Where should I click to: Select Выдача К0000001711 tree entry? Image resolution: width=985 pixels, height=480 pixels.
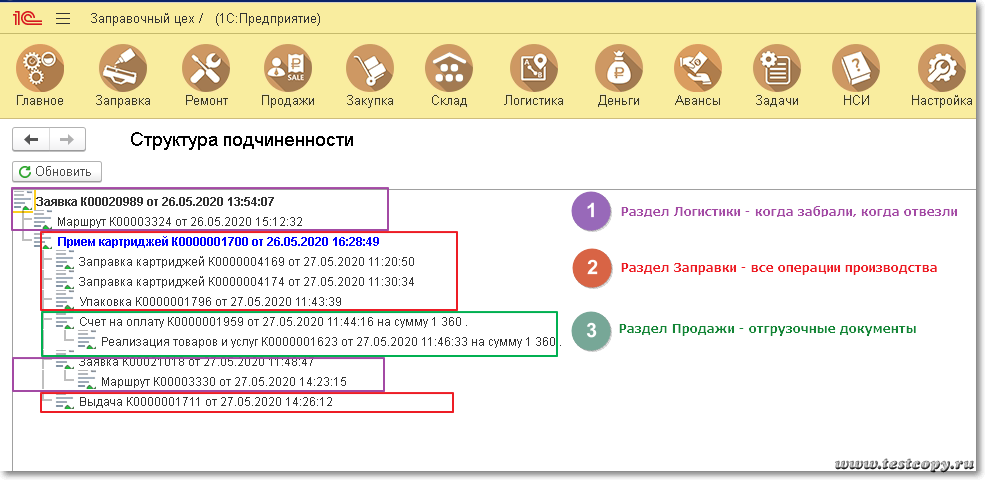coord(205,402)
